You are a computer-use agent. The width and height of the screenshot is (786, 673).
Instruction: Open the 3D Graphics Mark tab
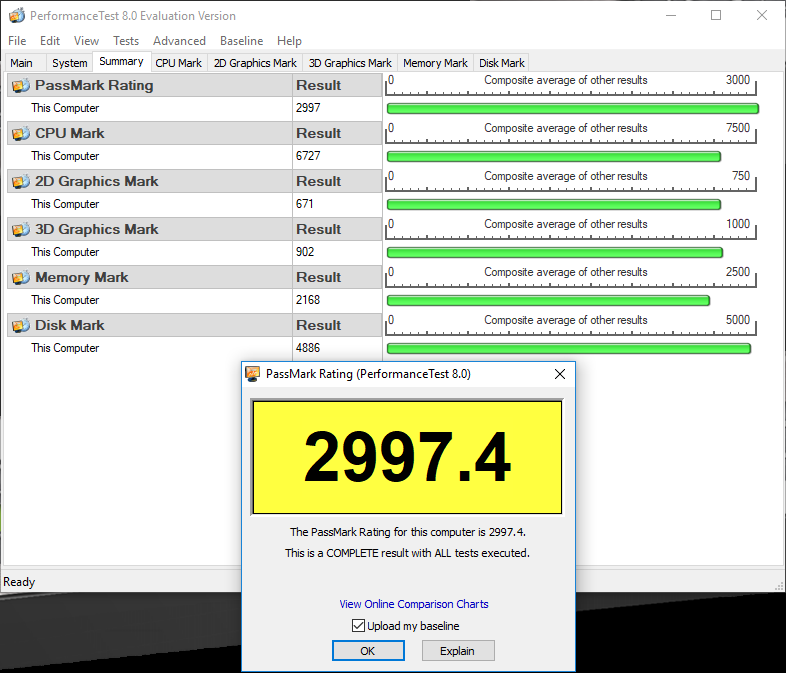coord(350,63)
